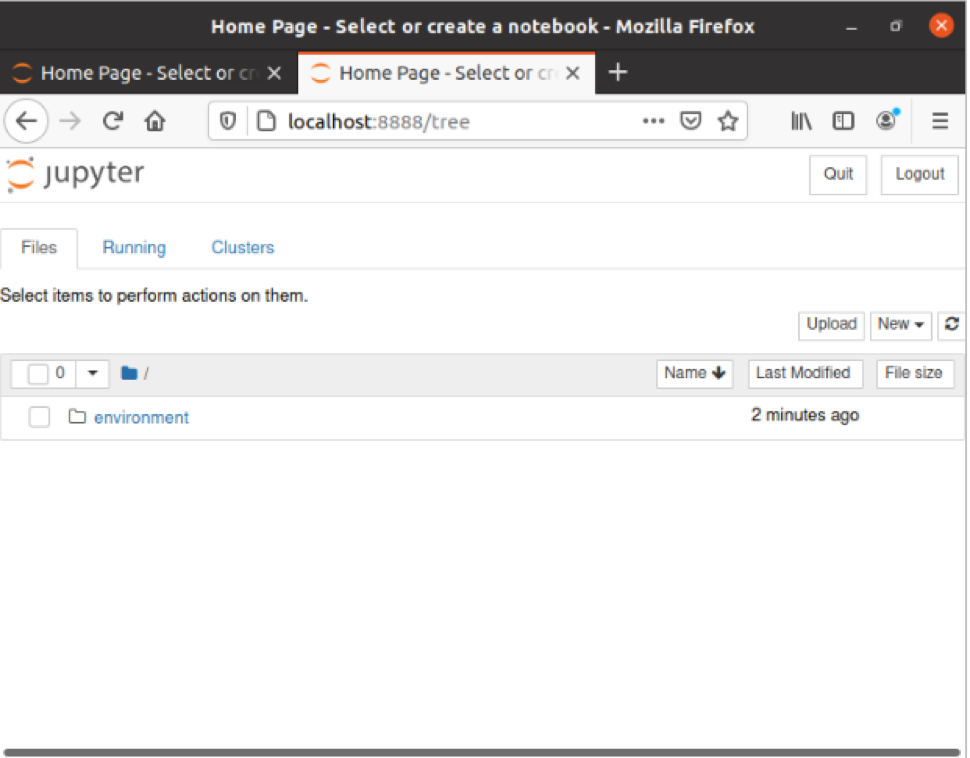The height and width of the screenshot is (758, 970).
Task: Click the blue root folder icon
Action: tap(129, 373)
